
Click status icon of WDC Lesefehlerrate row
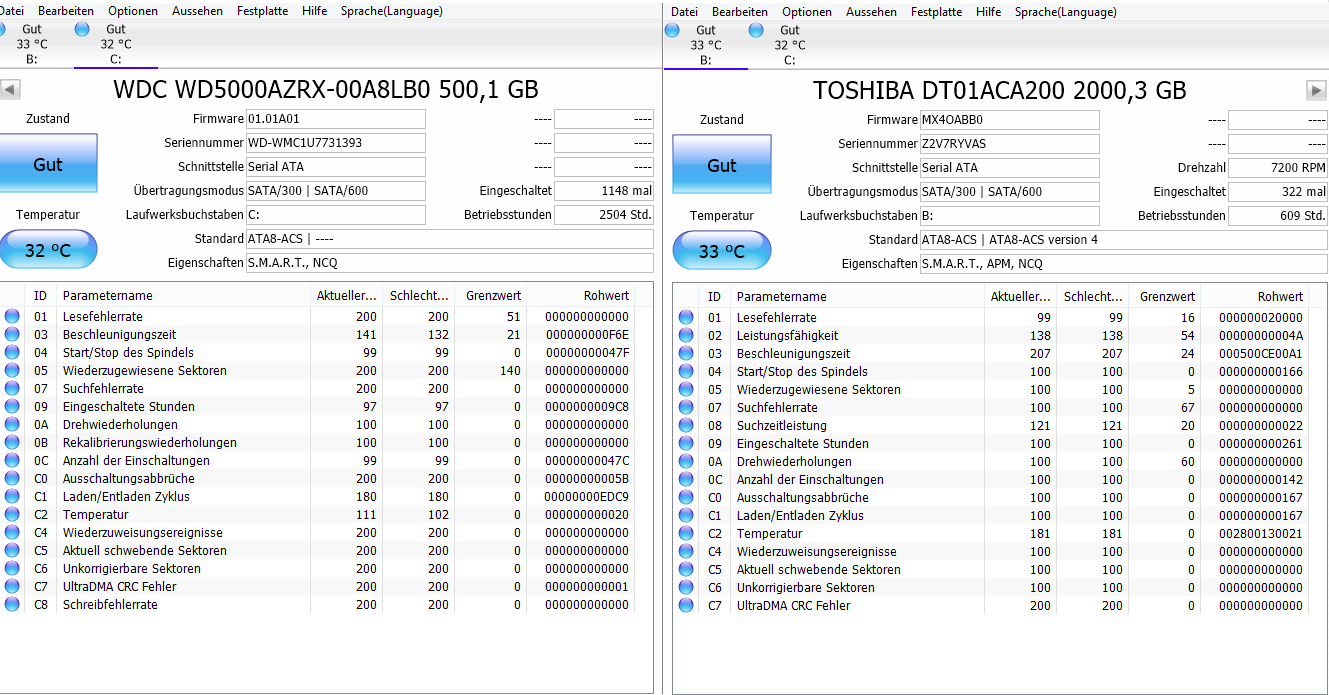coord(12,316)
